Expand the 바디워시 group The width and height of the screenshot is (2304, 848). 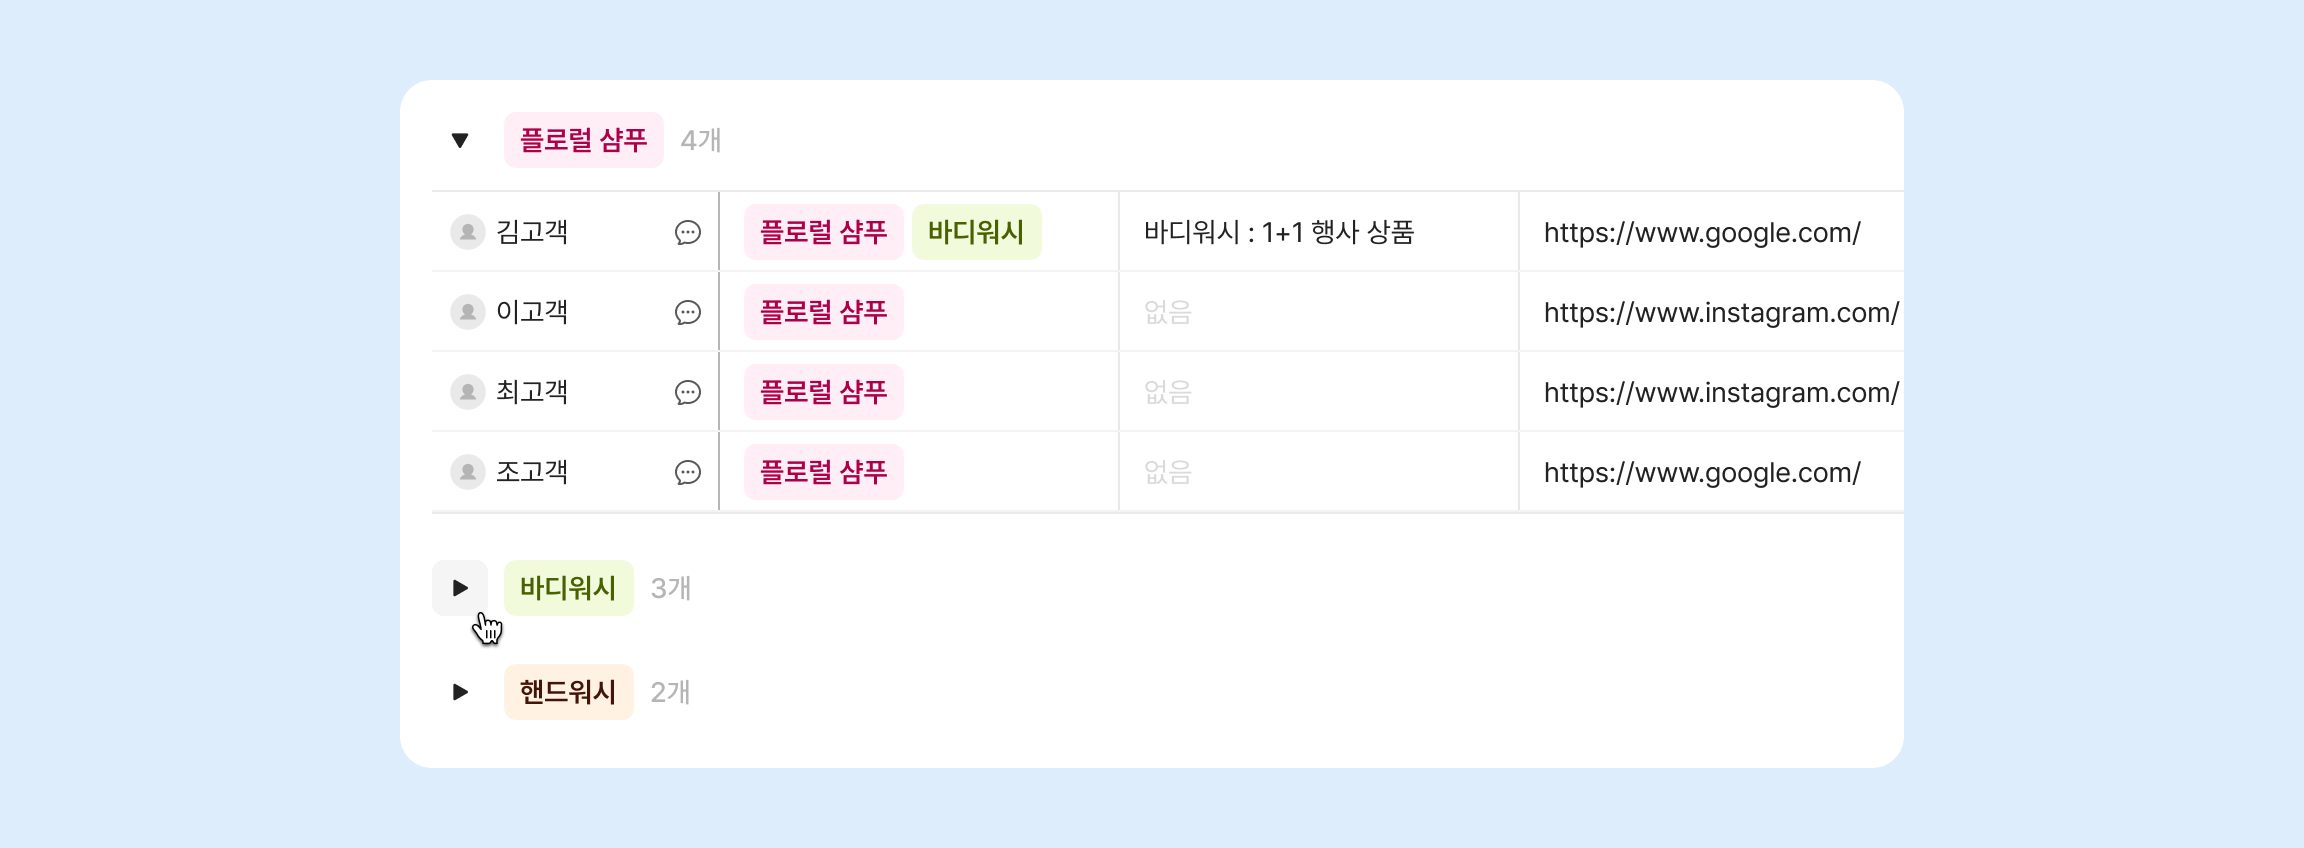click(x=460, y=588)
